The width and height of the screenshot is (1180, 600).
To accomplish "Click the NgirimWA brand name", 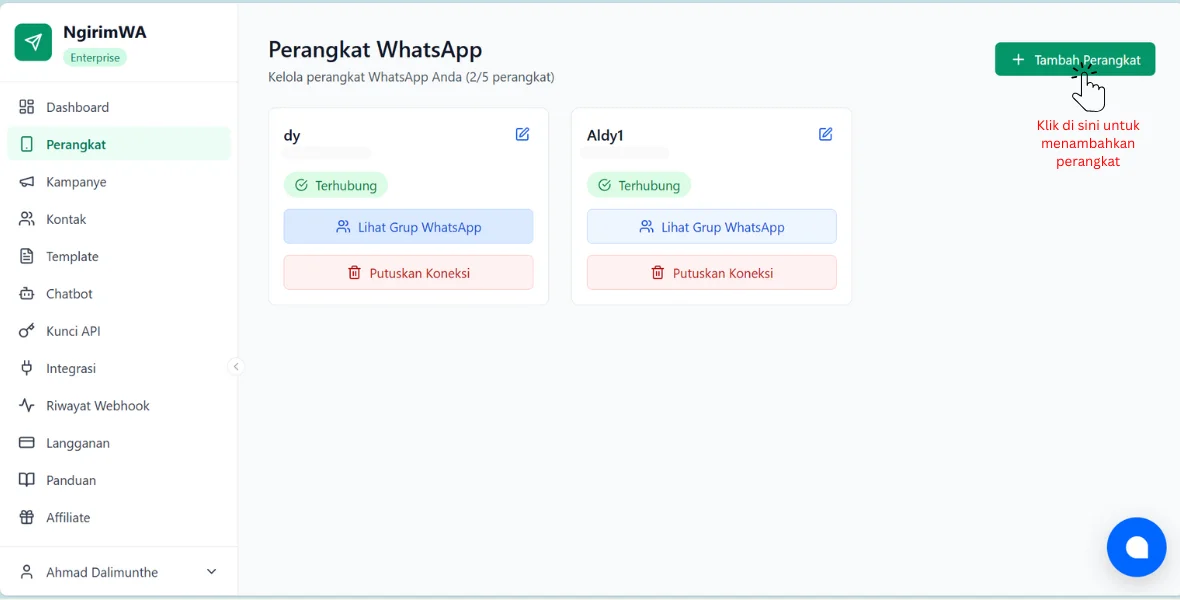I will pyautogui.click(x=105, y=32).
